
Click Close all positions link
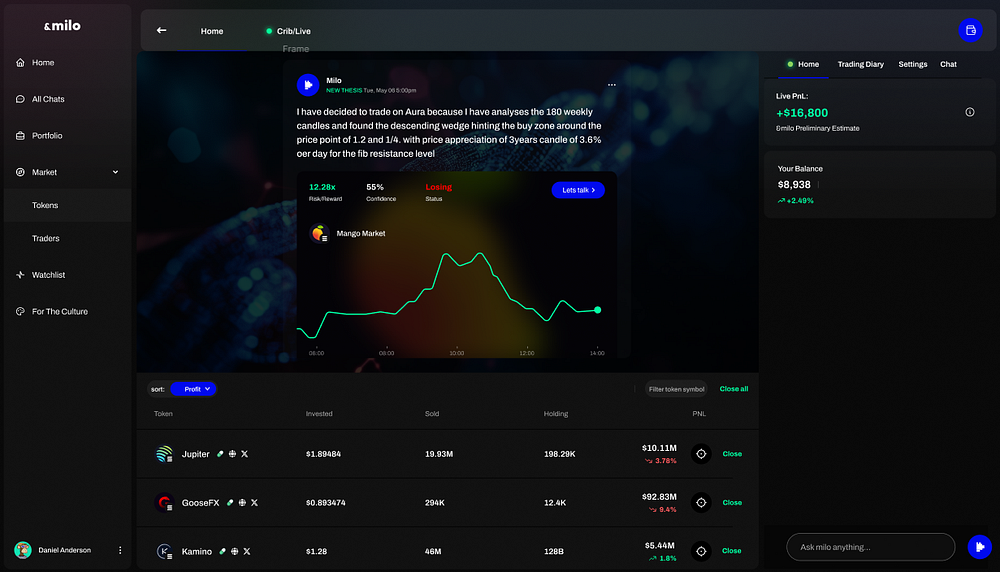click(x=733, y=389)
